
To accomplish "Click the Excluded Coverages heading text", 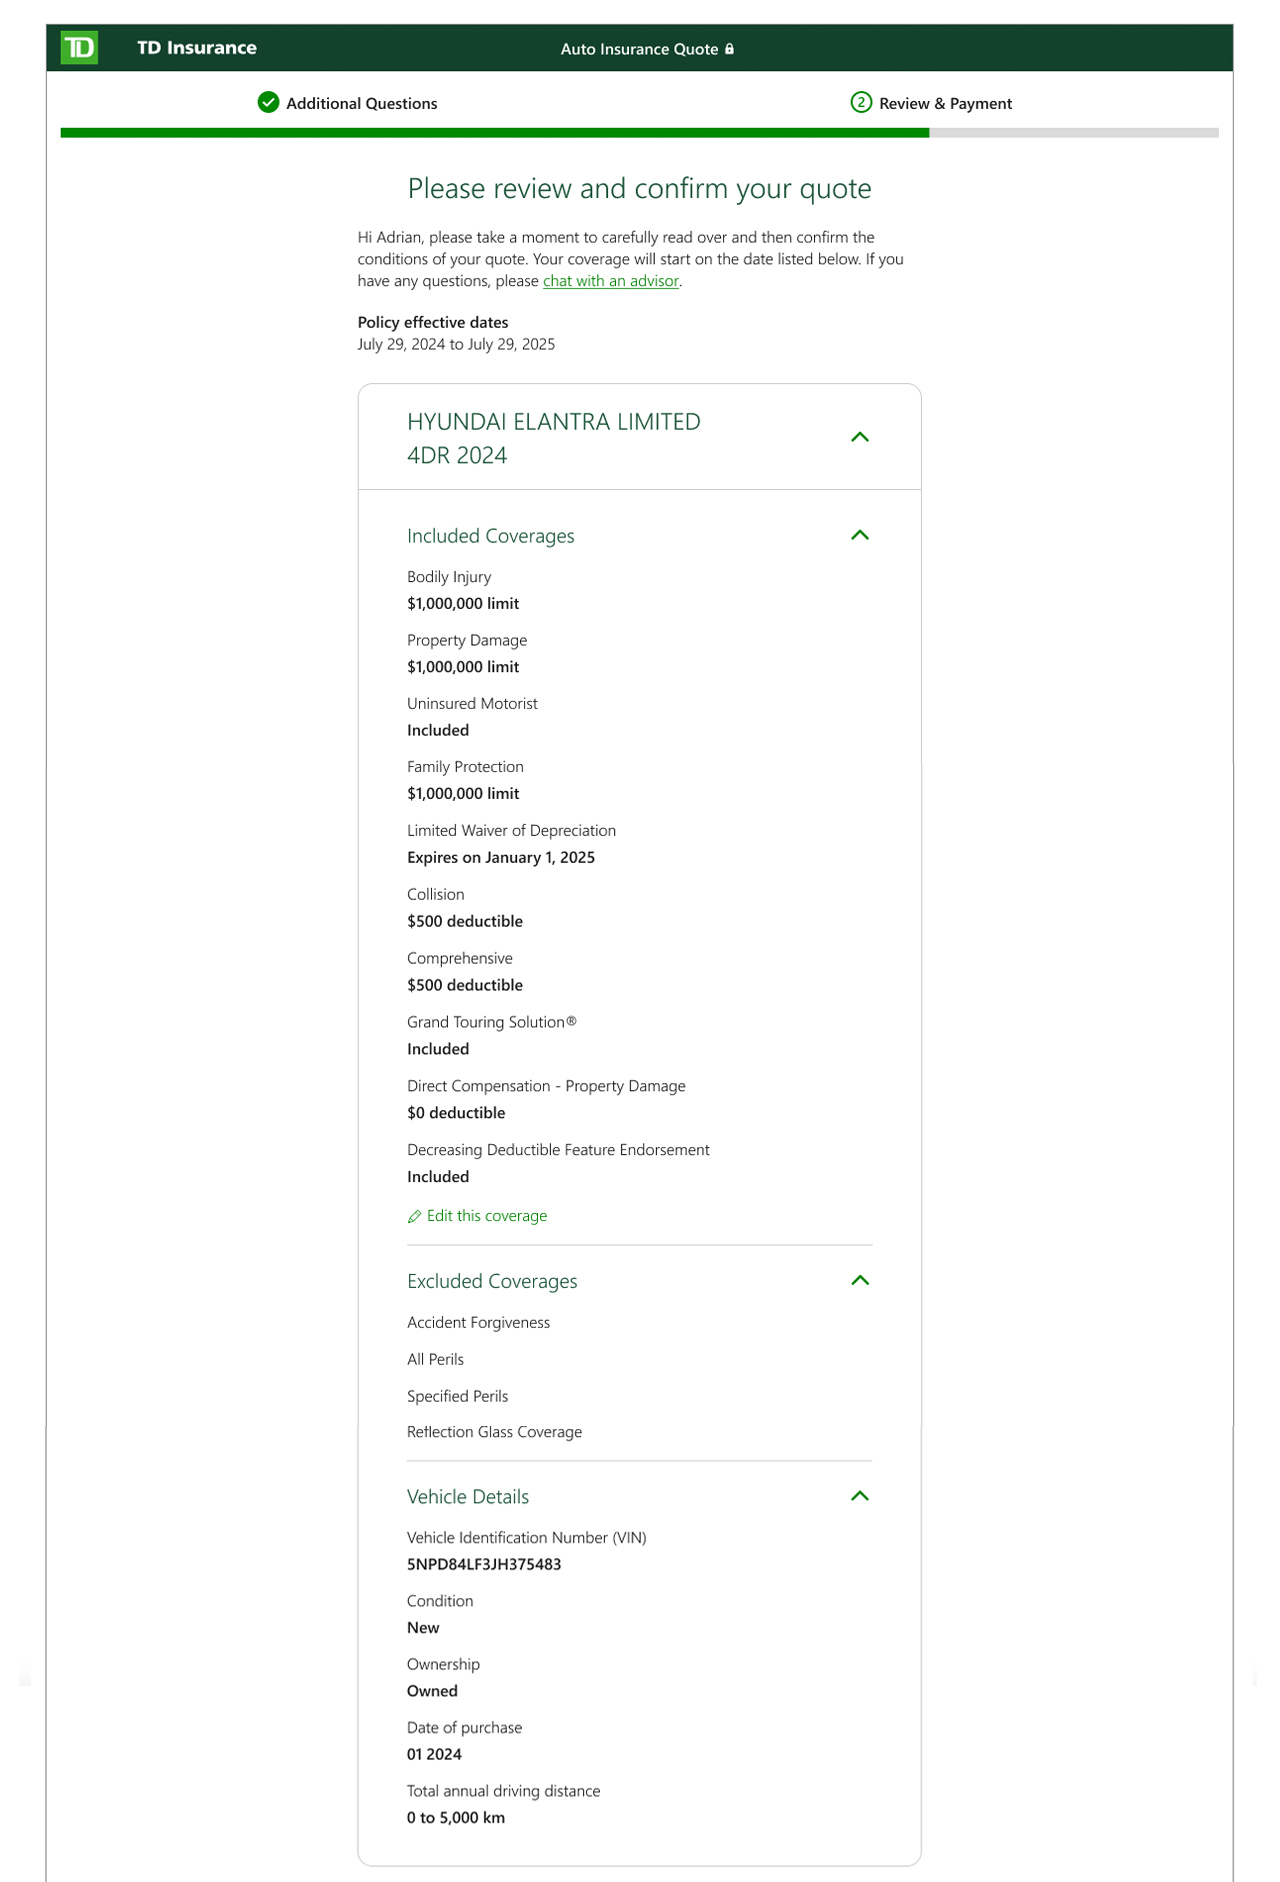I will (491, 1281).
